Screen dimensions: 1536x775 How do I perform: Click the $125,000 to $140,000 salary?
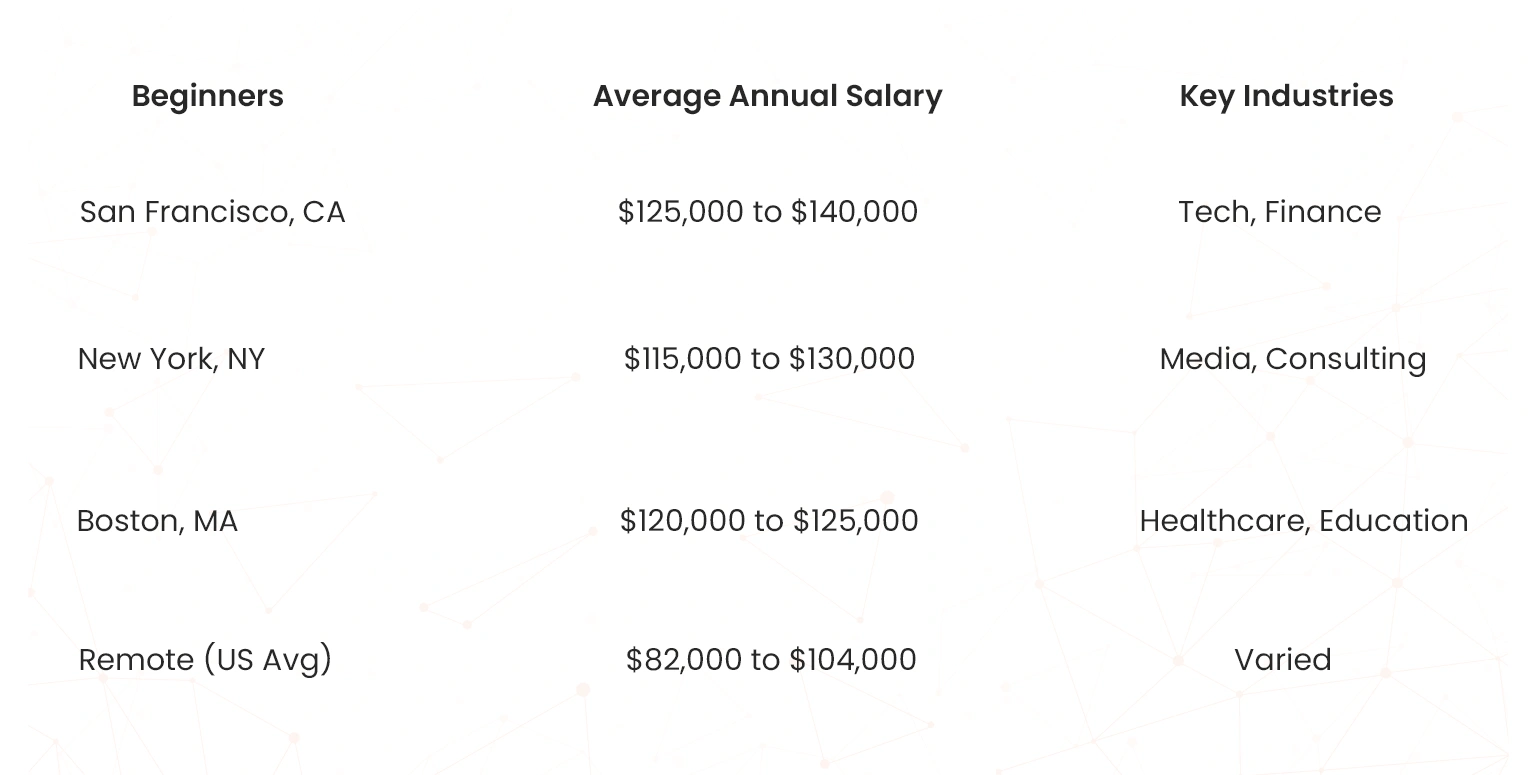tap(767, 212)
